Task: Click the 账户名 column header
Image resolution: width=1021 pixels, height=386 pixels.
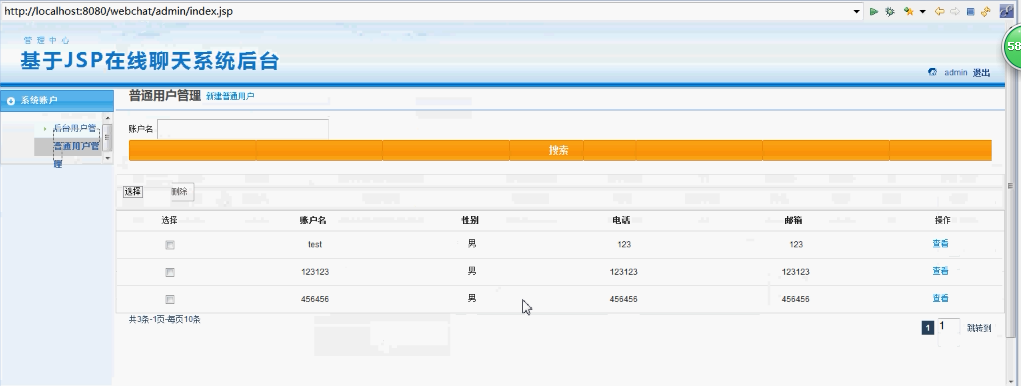Action: [x=313, y=220]
